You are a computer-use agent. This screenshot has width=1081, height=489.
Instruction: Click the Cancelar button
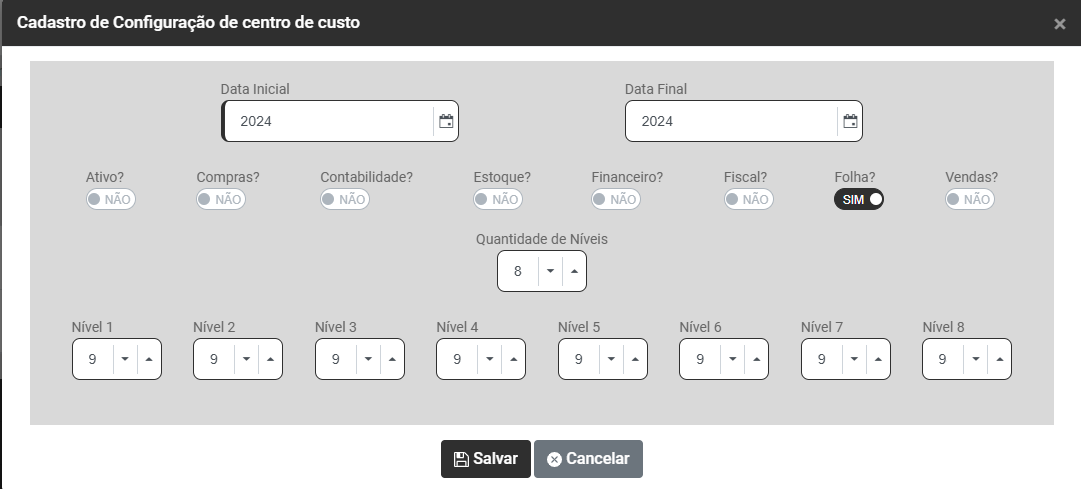(x=588, y=459)
